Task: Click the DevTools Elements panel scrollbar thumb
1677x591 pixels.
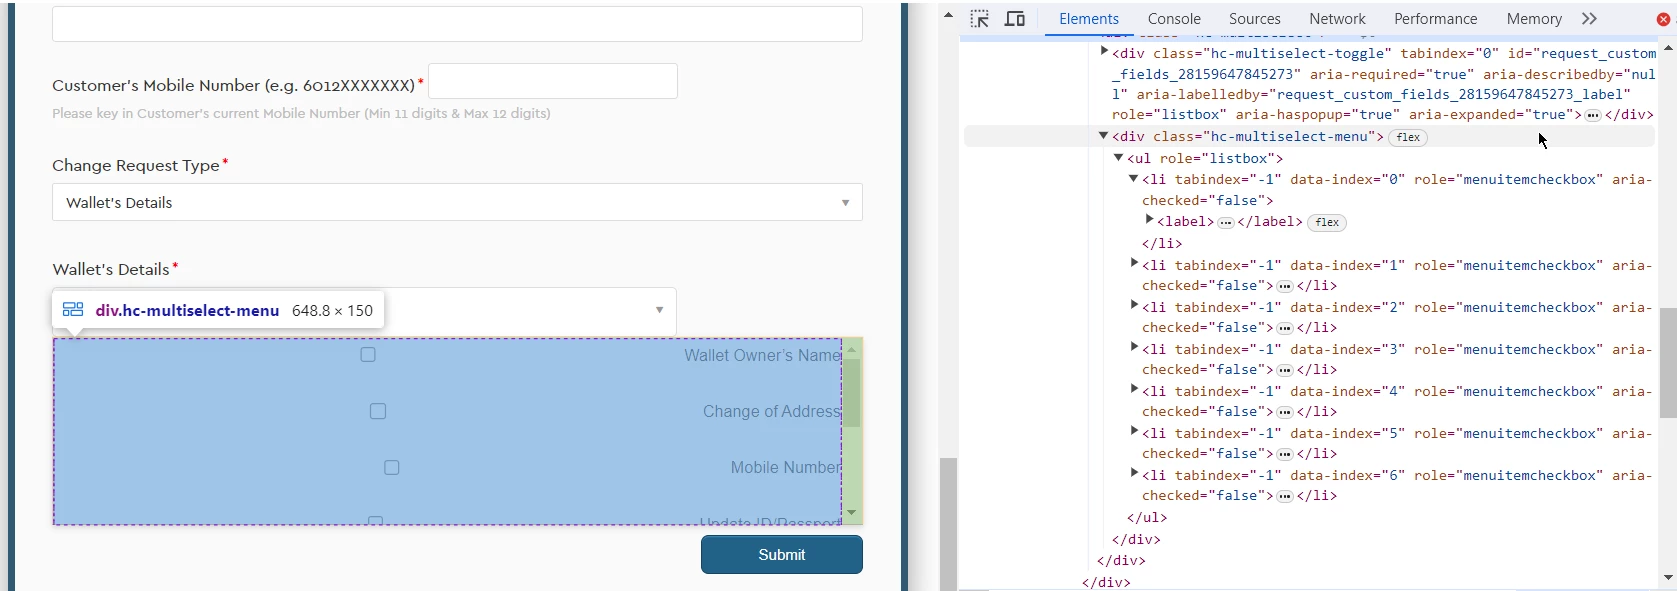Action: point(1668,363)
